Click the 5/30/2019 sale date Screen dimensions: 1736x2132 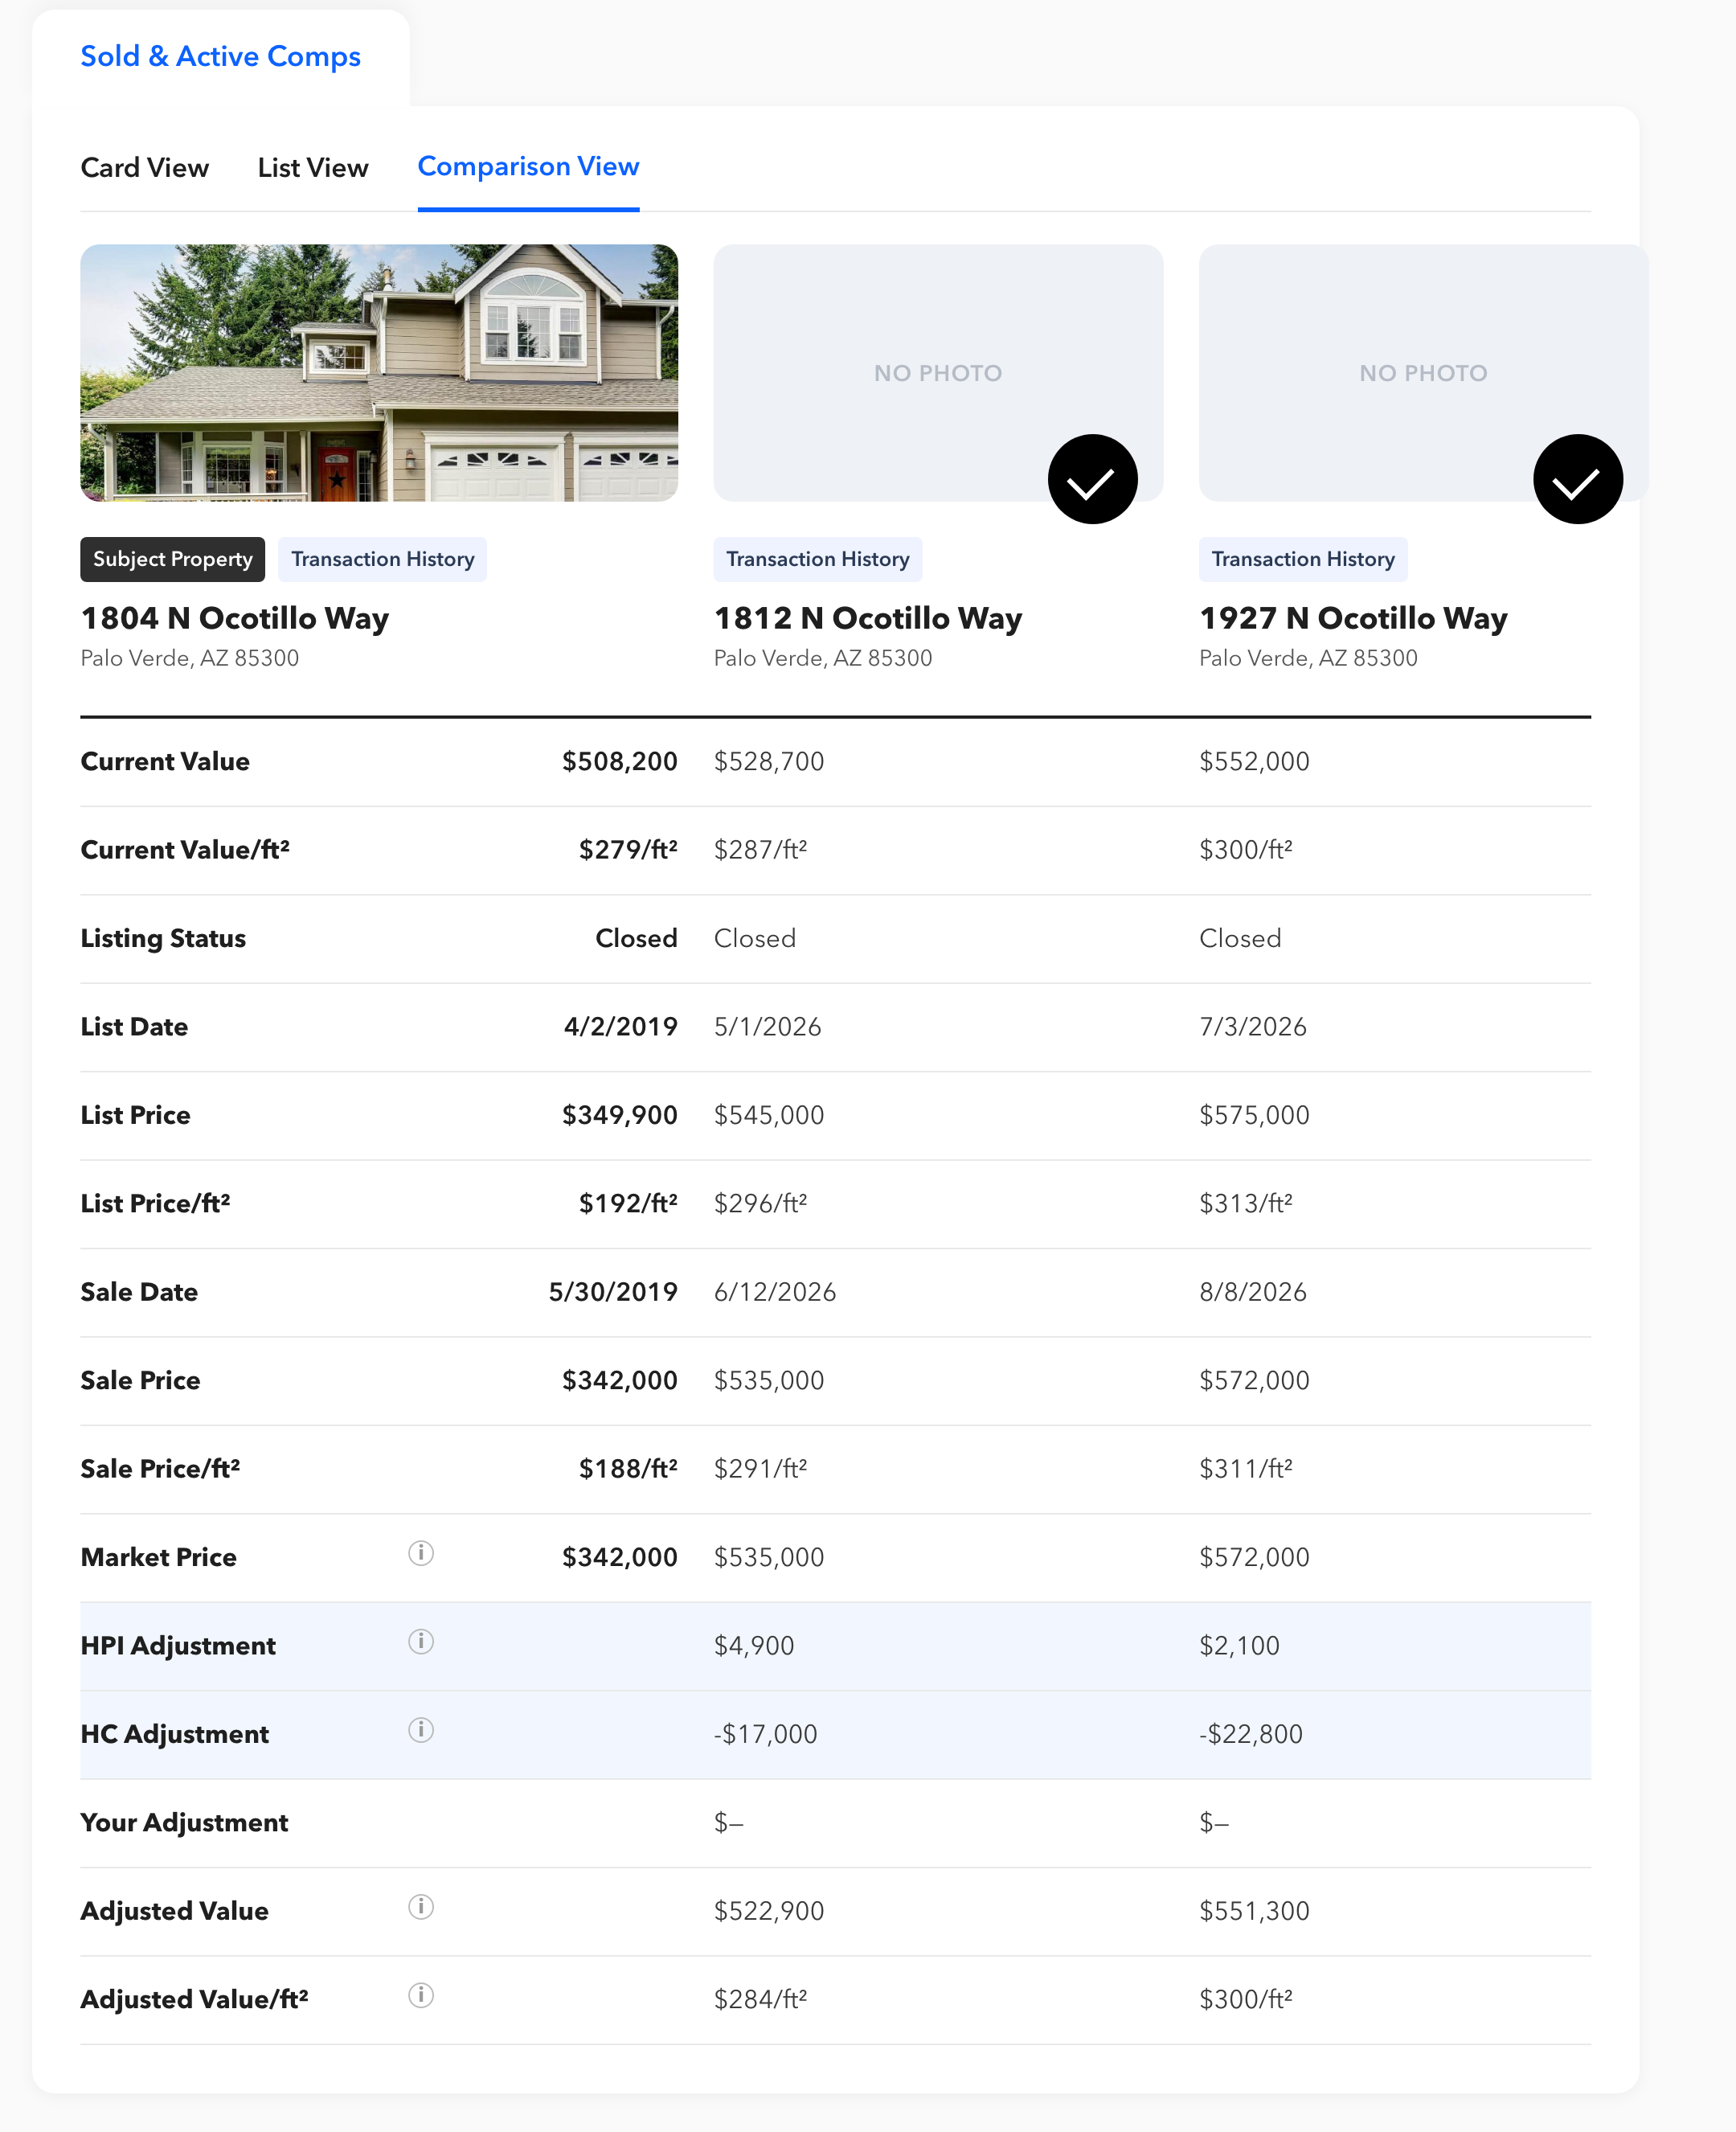click(613, 1292)
